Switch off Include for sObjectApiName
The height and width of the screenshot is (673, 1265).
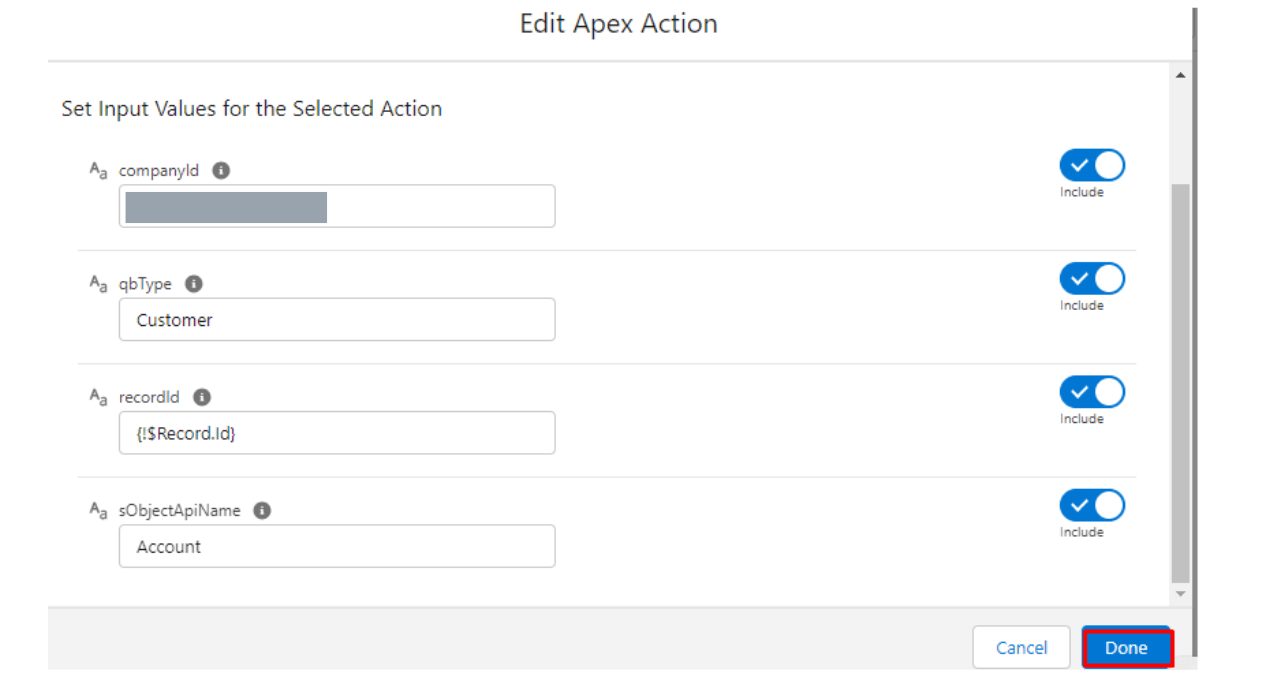coord(1092,505)
